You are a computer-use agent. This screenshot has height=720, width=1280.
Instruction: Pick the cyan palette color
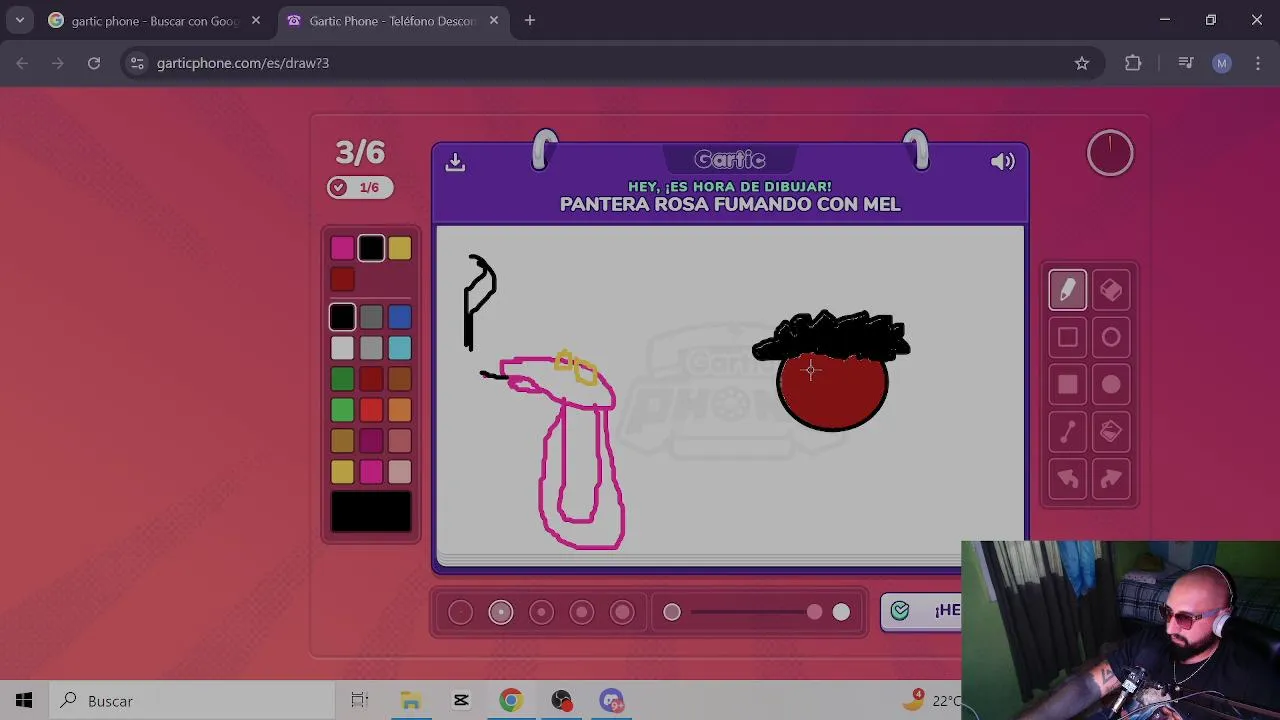[400, 348]
